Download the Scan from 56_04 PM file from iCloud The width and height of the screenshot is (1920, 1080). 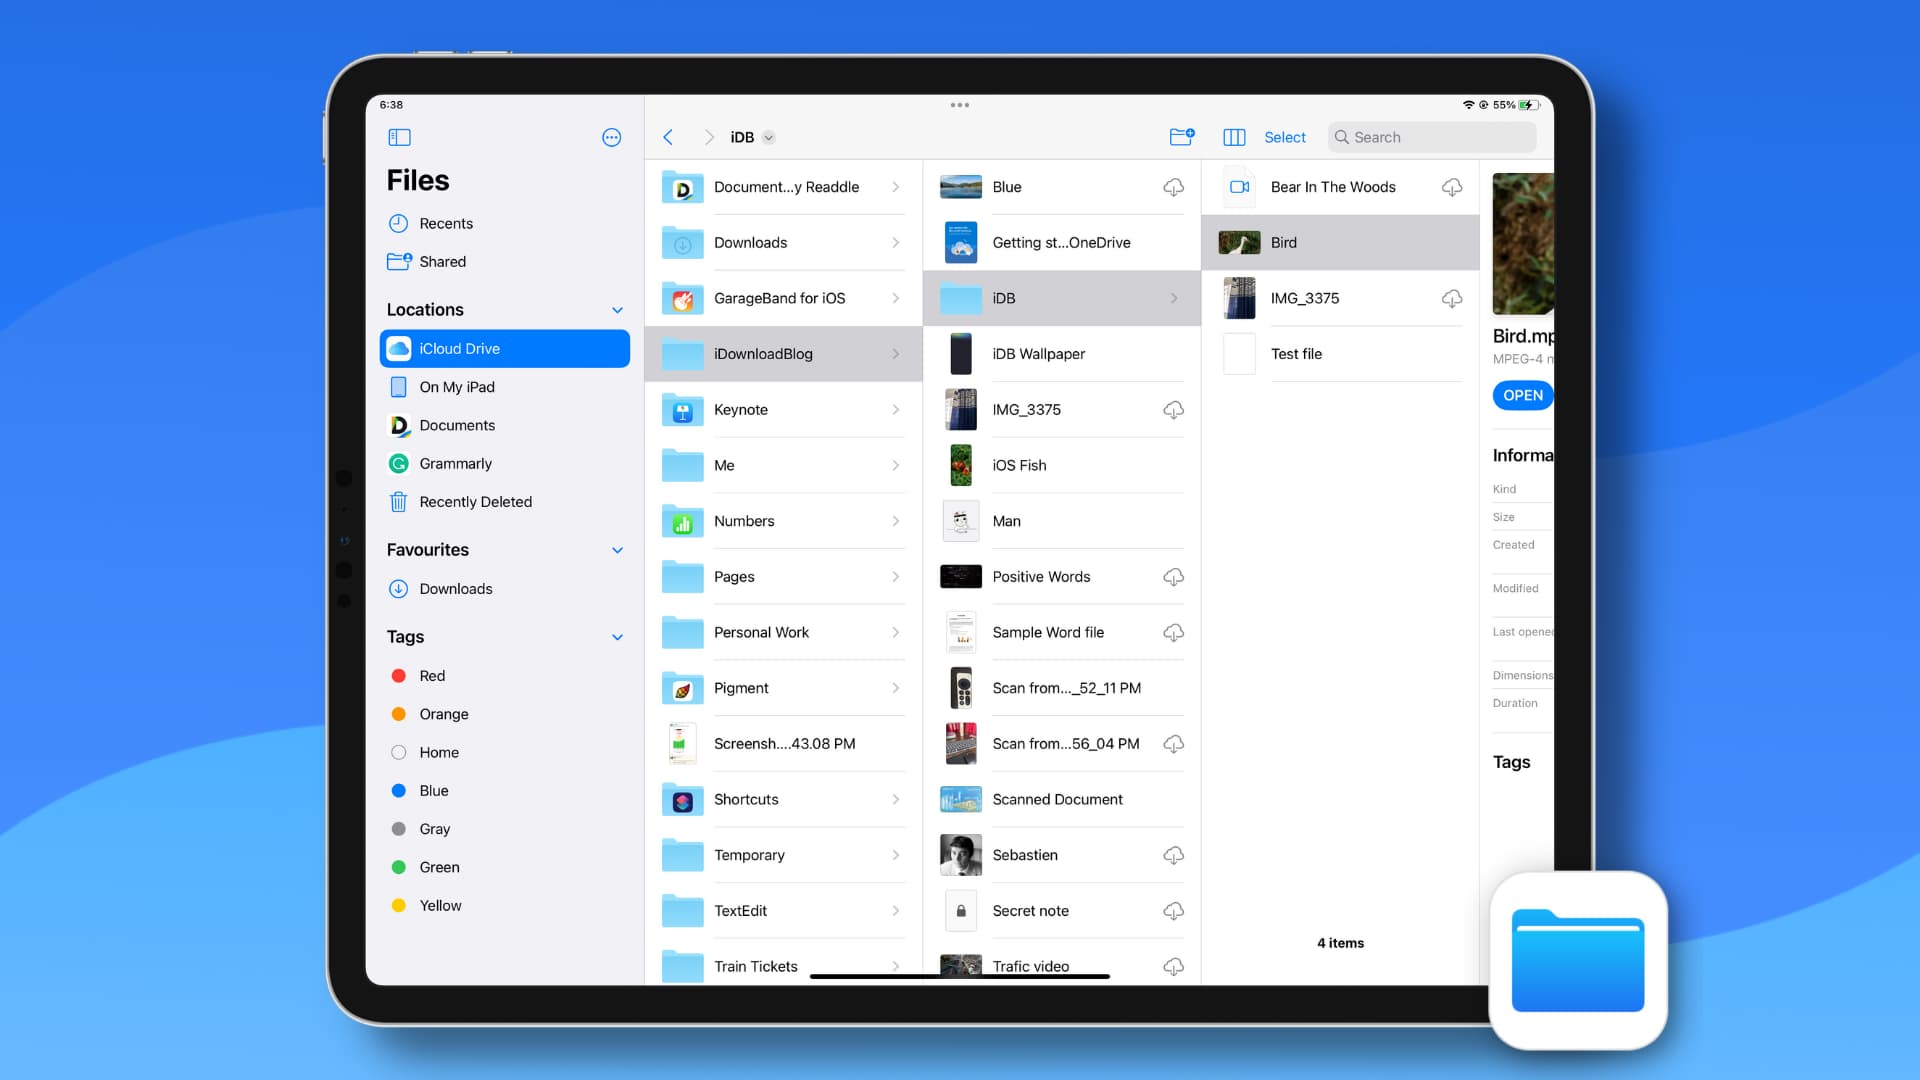(1173, 744)
